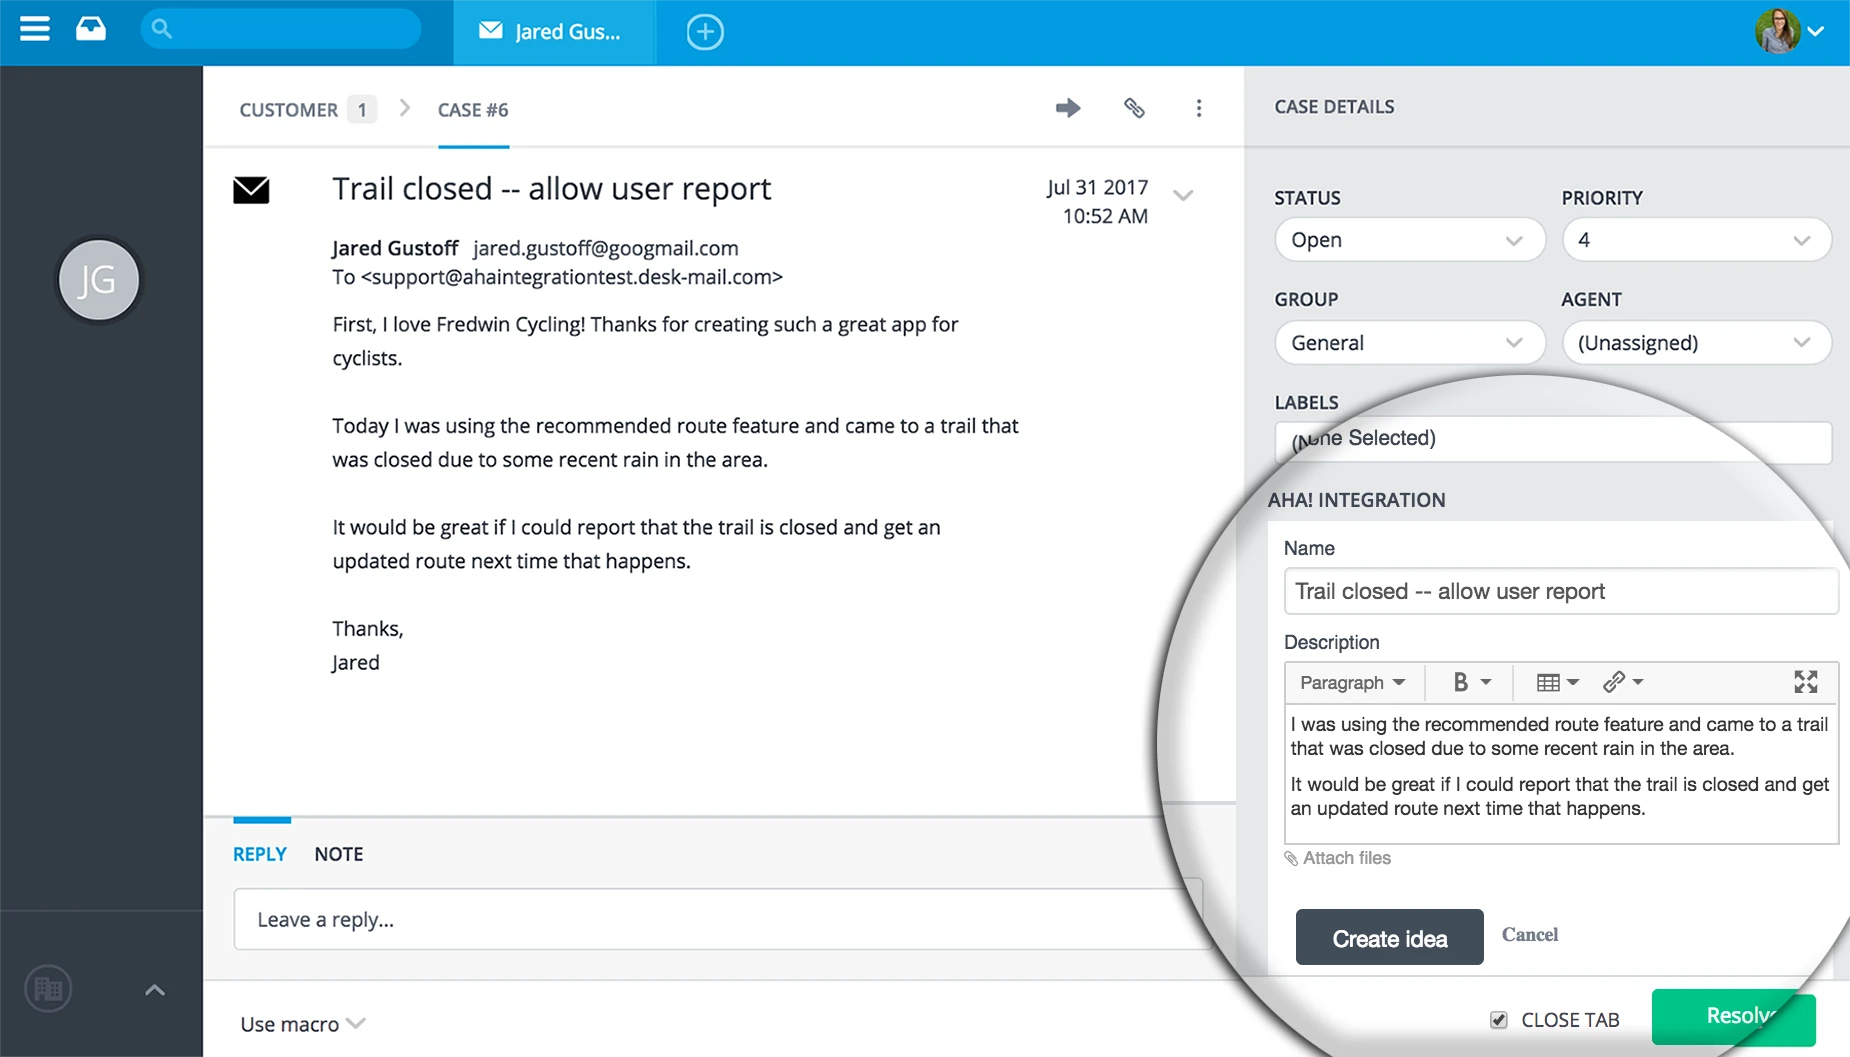Switch to the Jared Gus... case tab

(555, 32)
